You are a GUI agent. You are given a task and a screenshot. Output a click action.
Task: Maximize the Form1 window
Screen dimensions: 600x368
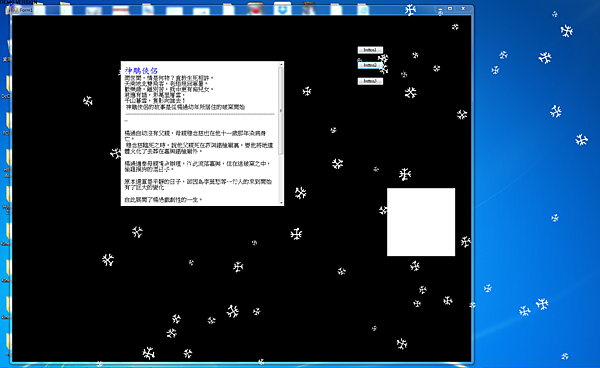(x=450, y=8)
